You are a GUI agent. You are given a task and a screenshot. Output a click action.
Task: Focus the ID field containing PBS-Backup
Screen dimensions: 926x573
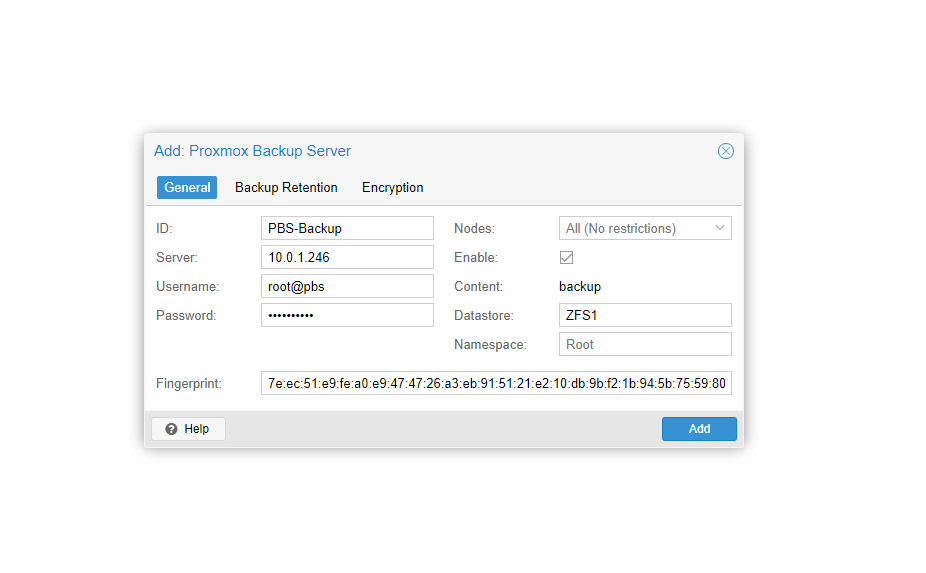[x=346, y=229]
